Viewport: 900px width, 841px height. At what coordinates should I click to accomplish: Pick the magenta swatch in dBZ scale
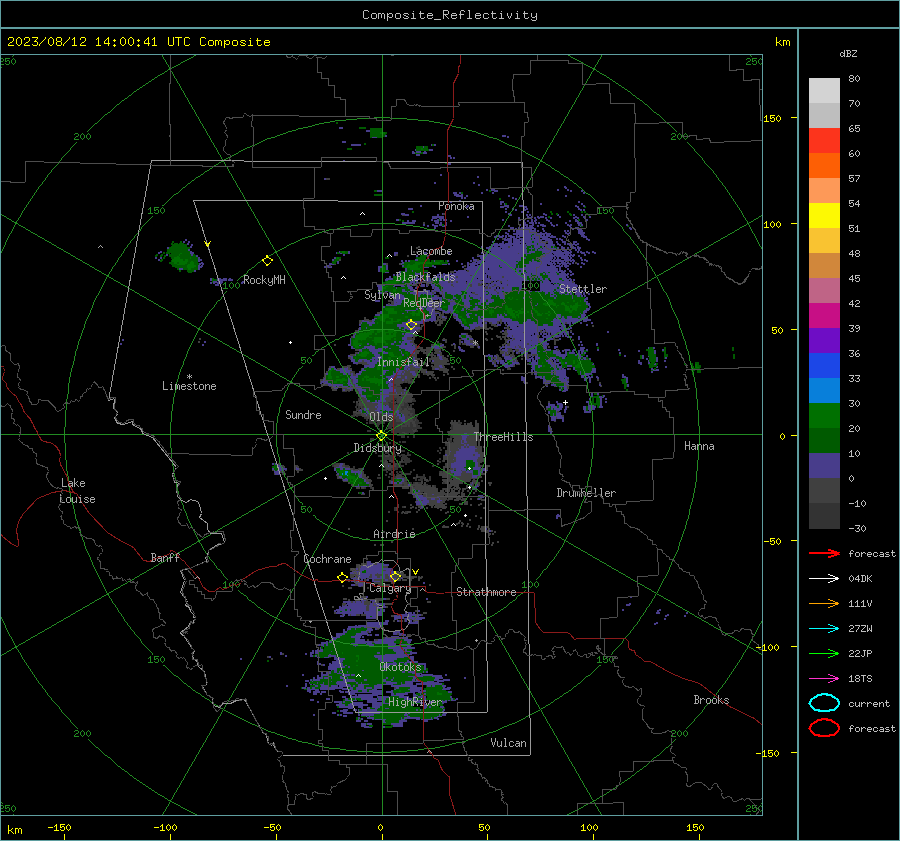click(x=824, y=315)
